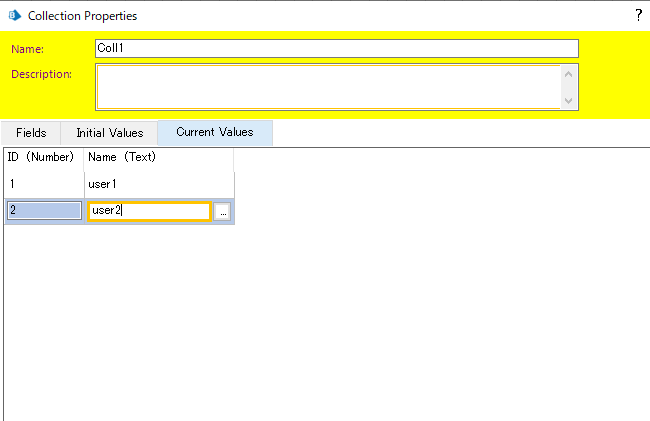Select the Current Values tab

click(x=214, y=132)
